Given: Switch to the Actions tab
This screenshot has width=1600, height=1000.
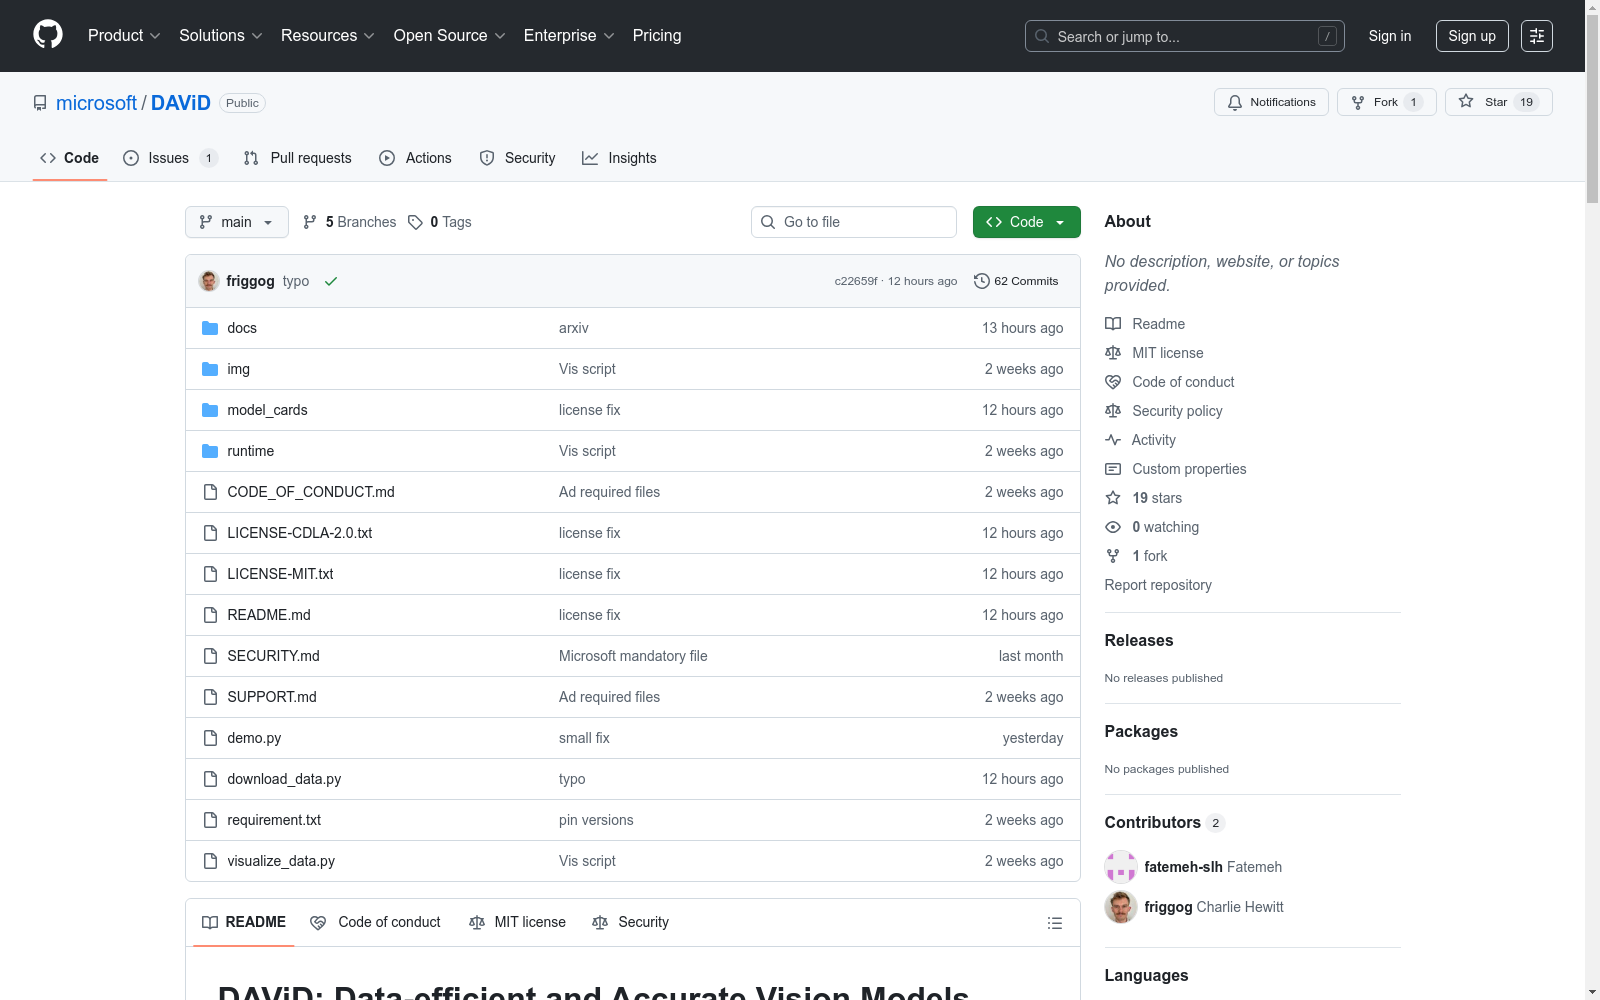Looking at the screenshot, I should coord(416,158).
